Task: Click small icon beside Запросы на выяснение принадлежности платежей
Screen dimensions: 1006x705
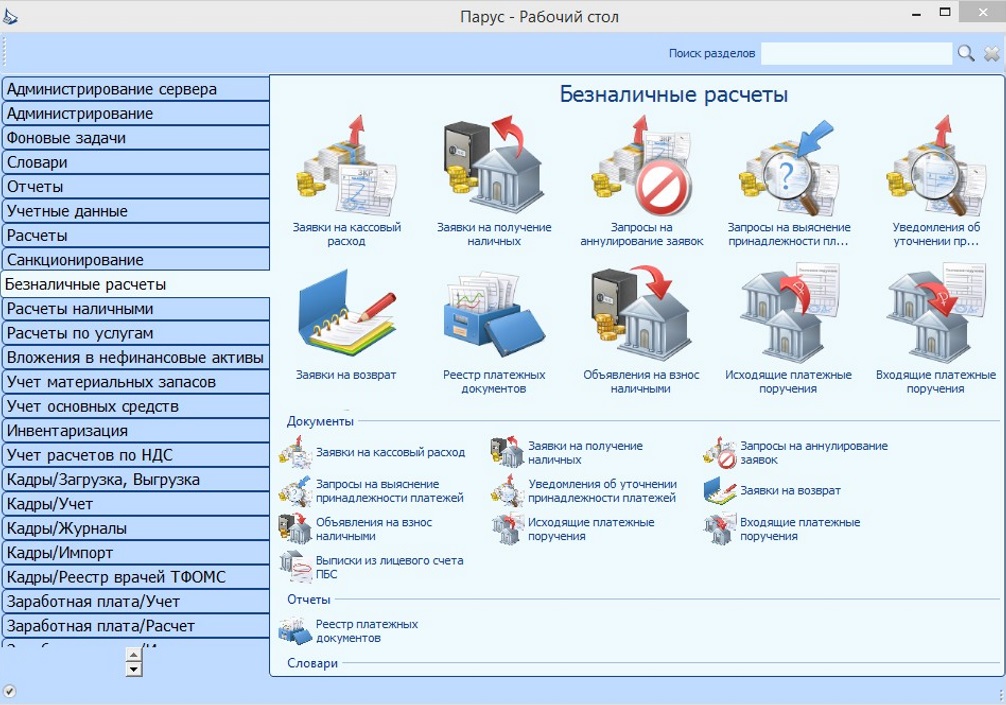Action: pyautogui.click(x=295, y=491)
